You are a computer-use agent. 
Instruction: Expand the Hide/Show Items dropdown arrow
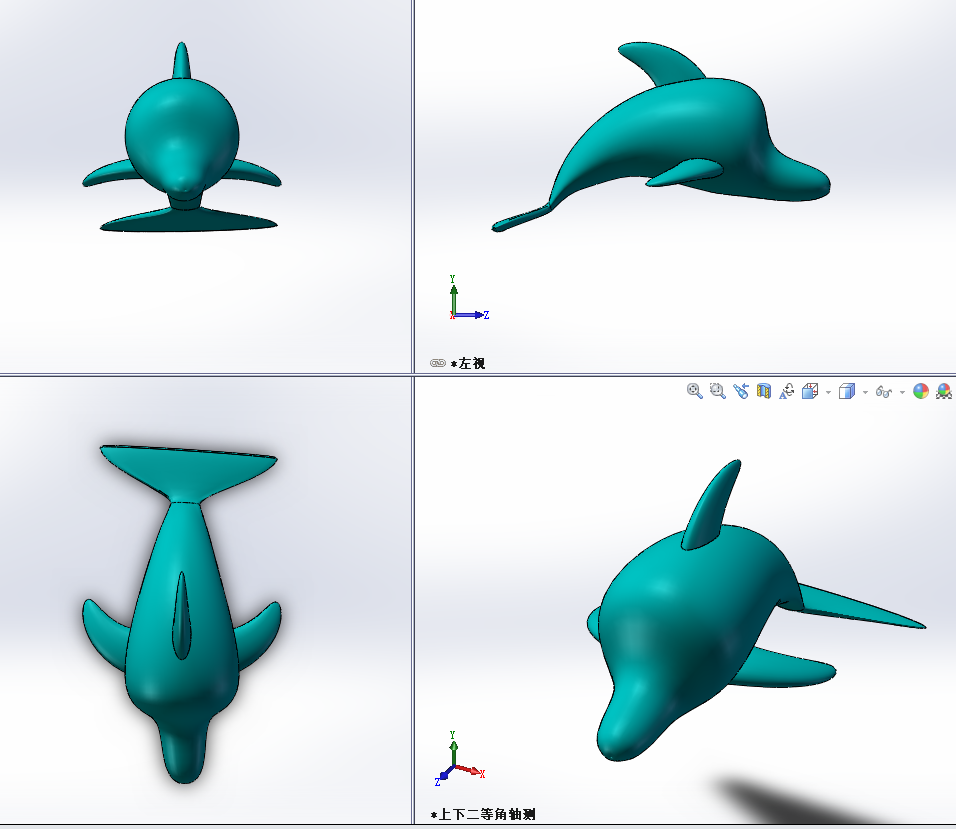tap(902, 391)
